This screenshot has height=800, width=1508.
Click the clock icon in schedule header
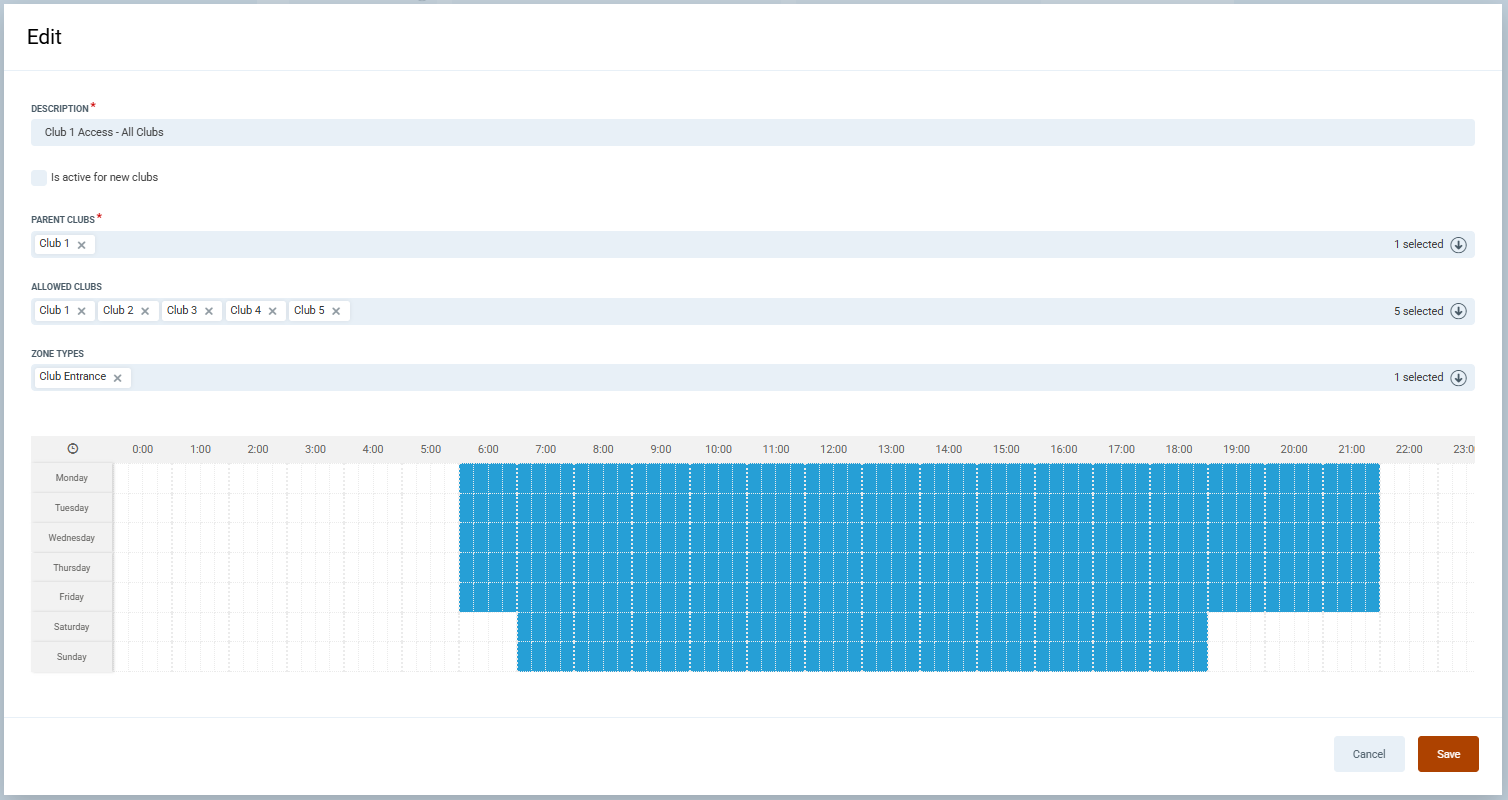click(72, 449)
